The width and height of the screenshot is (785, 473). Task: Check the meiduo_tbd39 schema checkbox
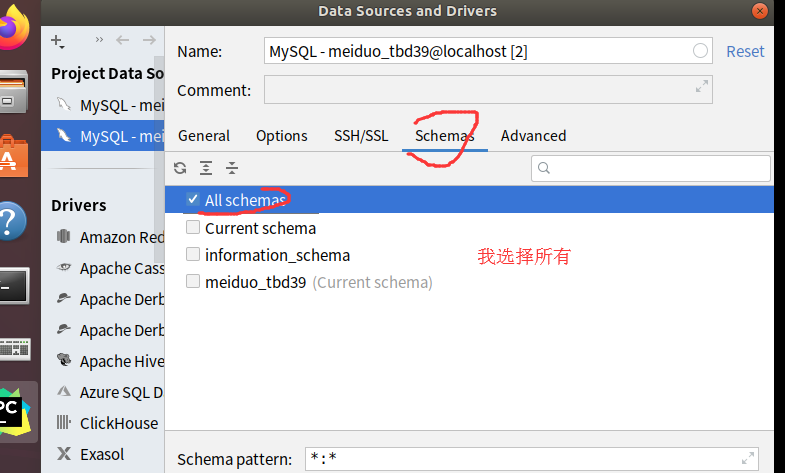coord(193,281)
